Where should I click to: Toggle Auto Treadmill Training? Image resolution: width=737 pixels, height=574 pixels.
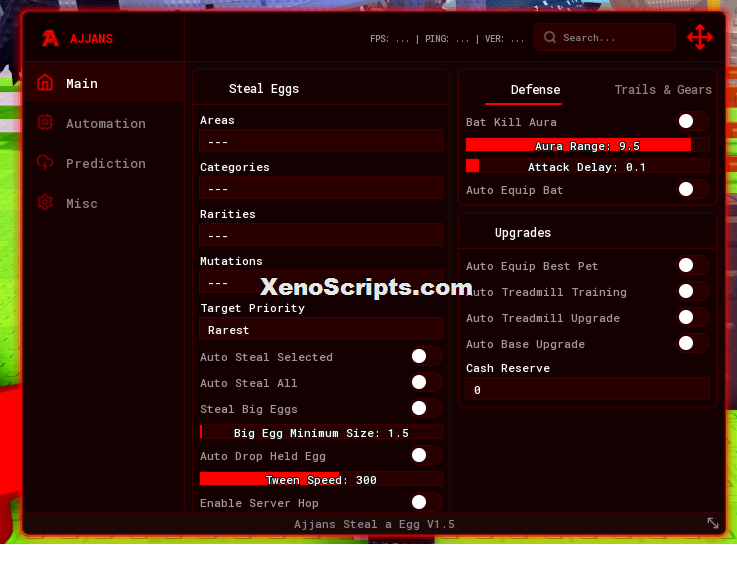[x=693, y=291]
